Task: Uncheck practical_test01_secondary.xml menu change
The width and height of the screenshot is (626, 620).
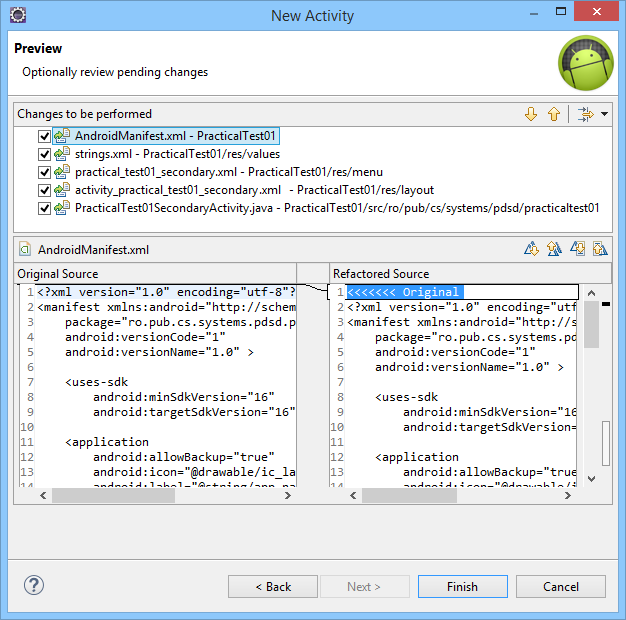Action: tap(44, 172)
